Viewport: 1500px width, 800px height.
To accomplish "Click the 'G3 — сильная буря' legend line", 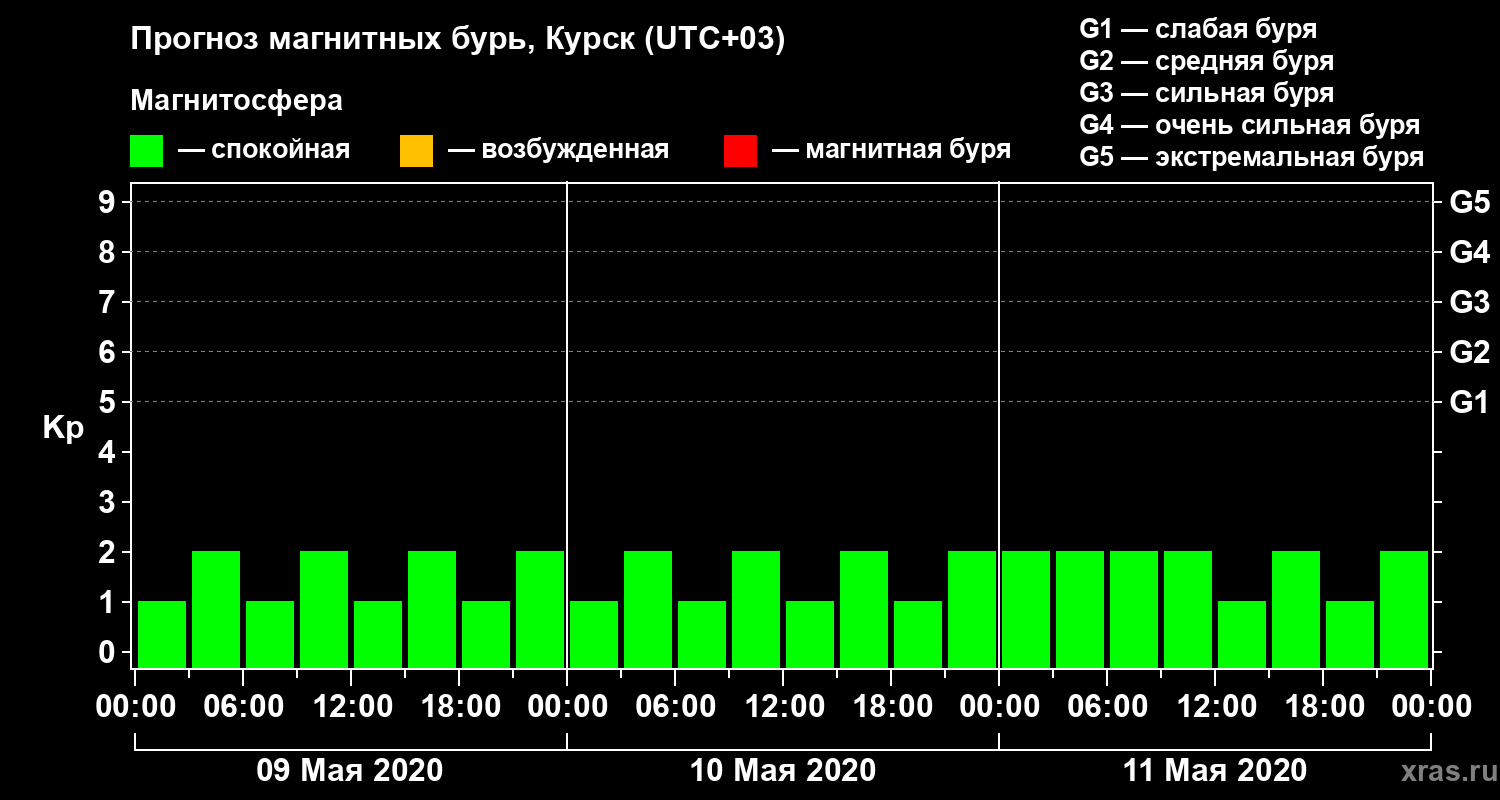I will 1206,93.
